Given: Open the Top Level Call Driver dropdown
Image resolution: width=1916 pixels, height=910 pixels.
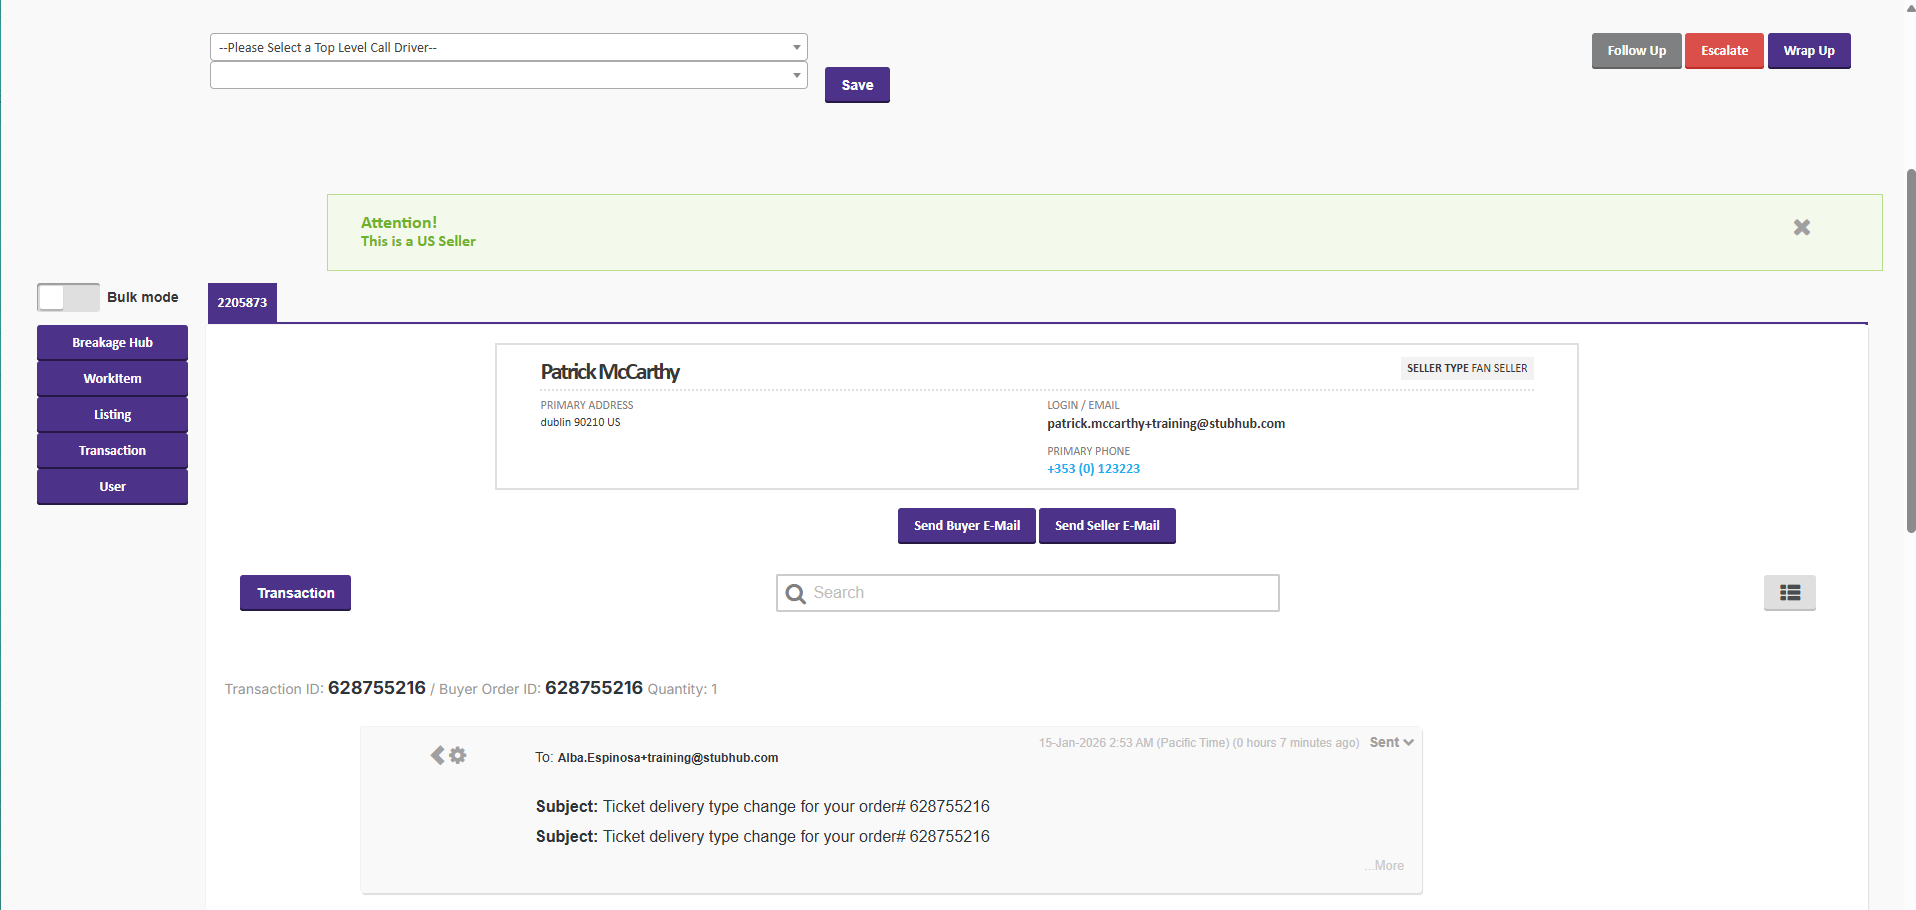Looking at the screenshot, I should 508,47.
